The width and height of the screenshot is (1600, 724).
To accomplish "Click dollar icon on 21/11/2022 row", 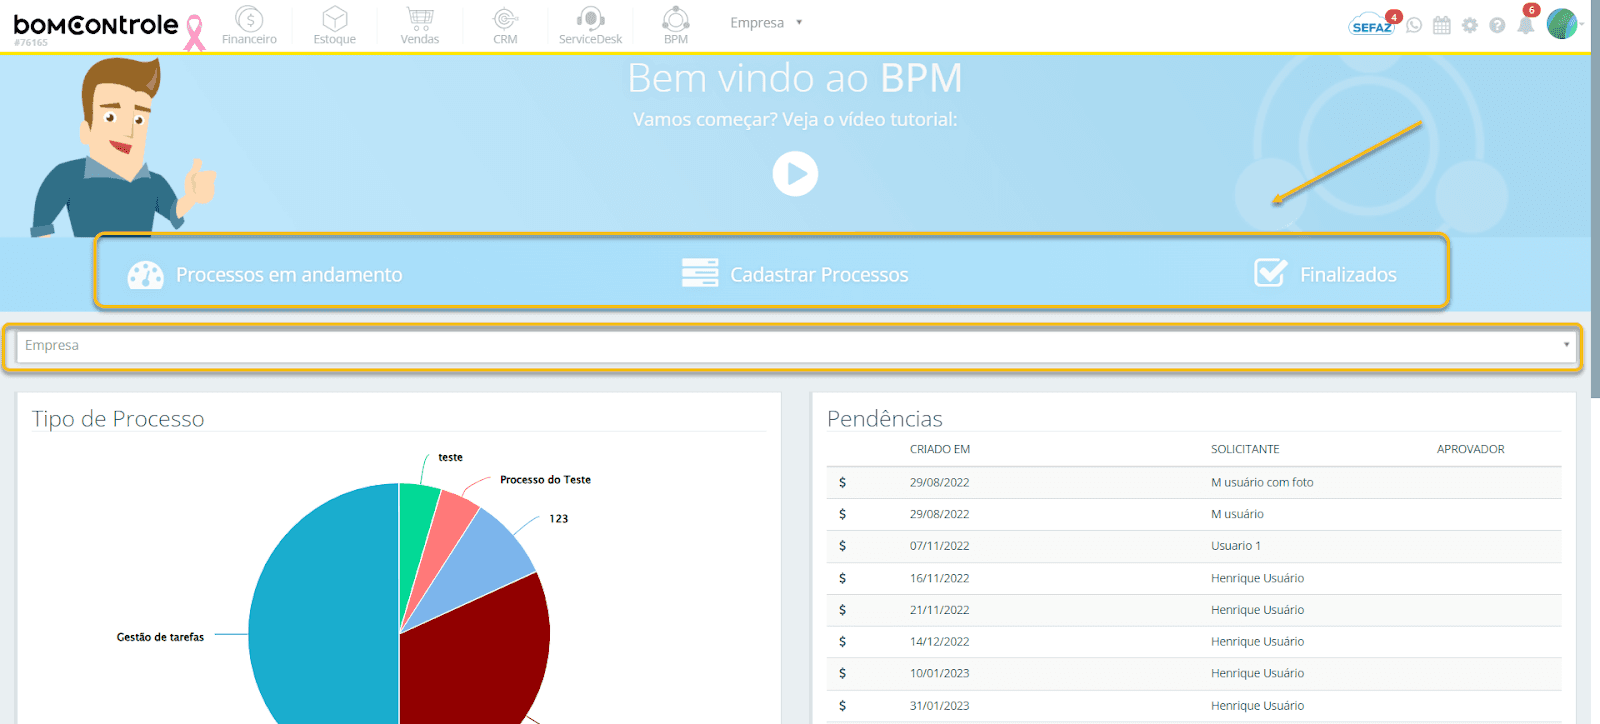I will [842, 610].
